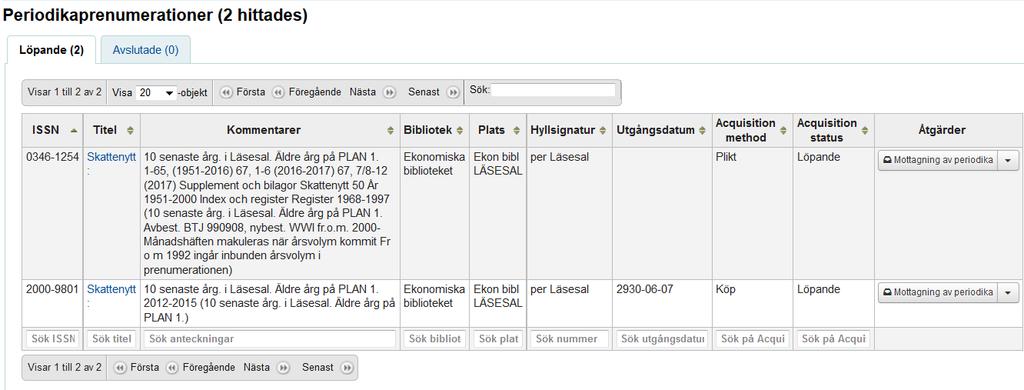Click the Sök utgångsdatum filter field
The height and width of the screenshot is (390, 1024).
(662, 339)
